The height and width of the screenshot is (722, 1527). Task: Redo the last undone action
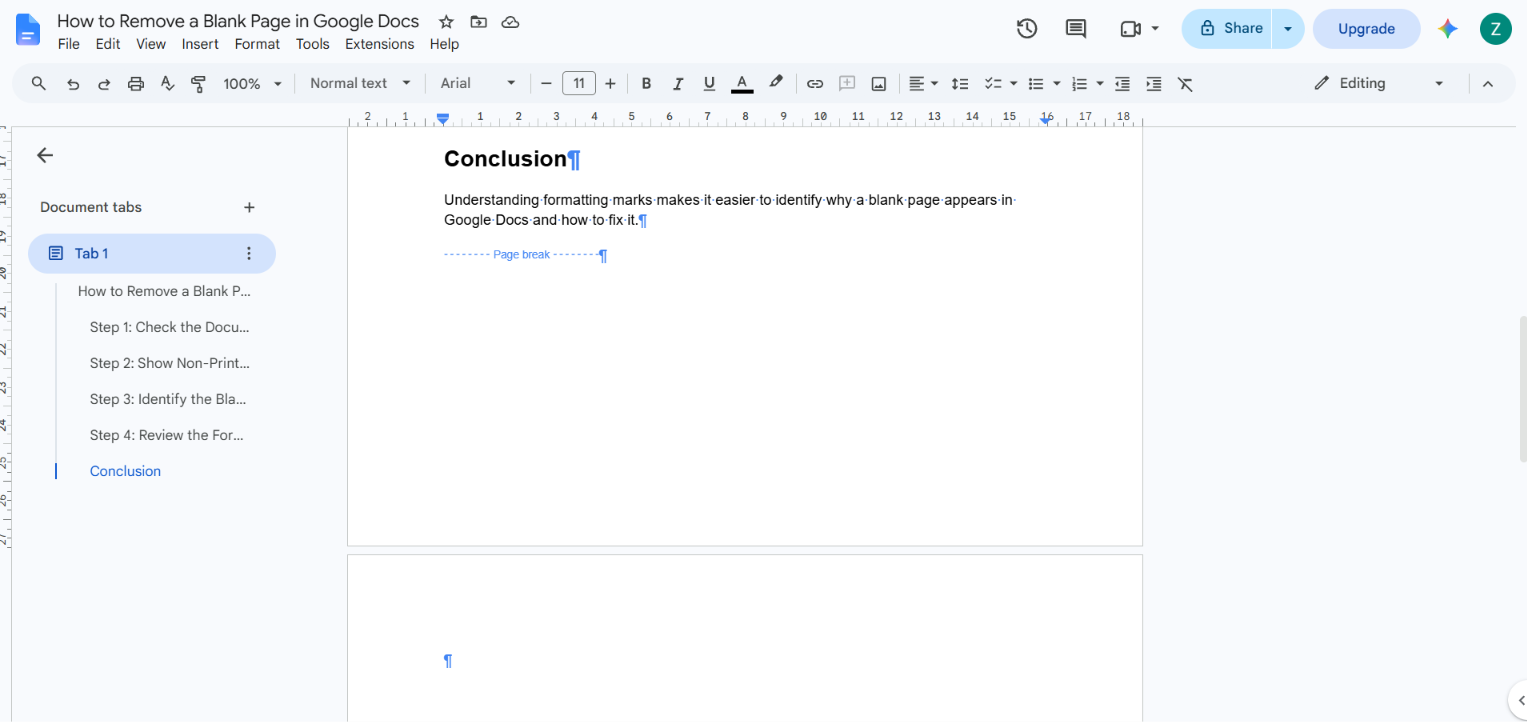coord(104,84)
